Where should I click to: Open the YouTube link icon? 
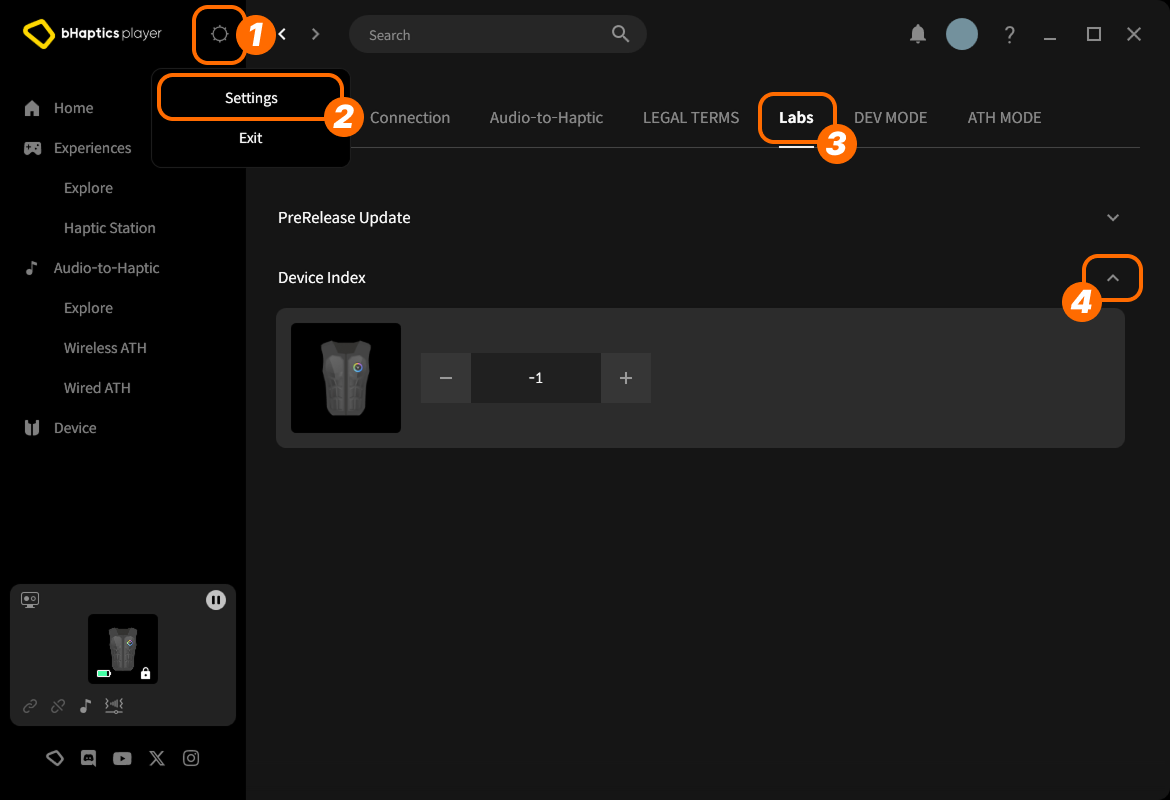122,758
